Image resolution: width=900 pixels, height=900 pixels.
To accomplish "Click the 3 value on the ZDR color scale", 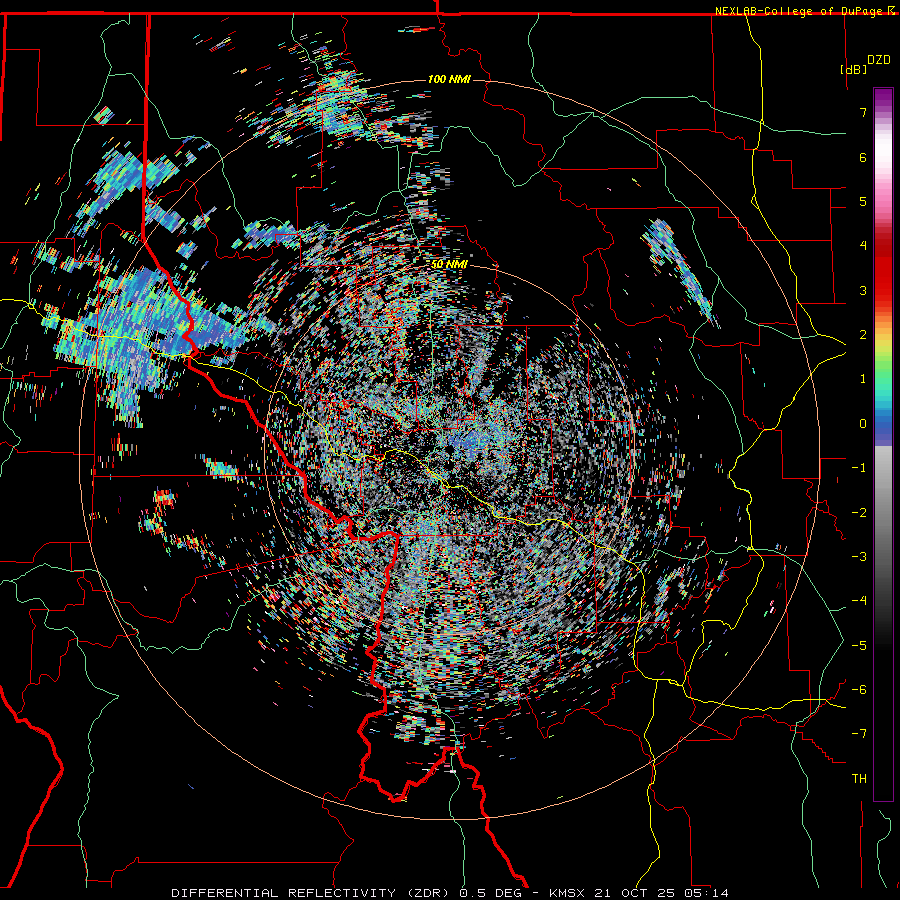I will (x=863, y=290).
